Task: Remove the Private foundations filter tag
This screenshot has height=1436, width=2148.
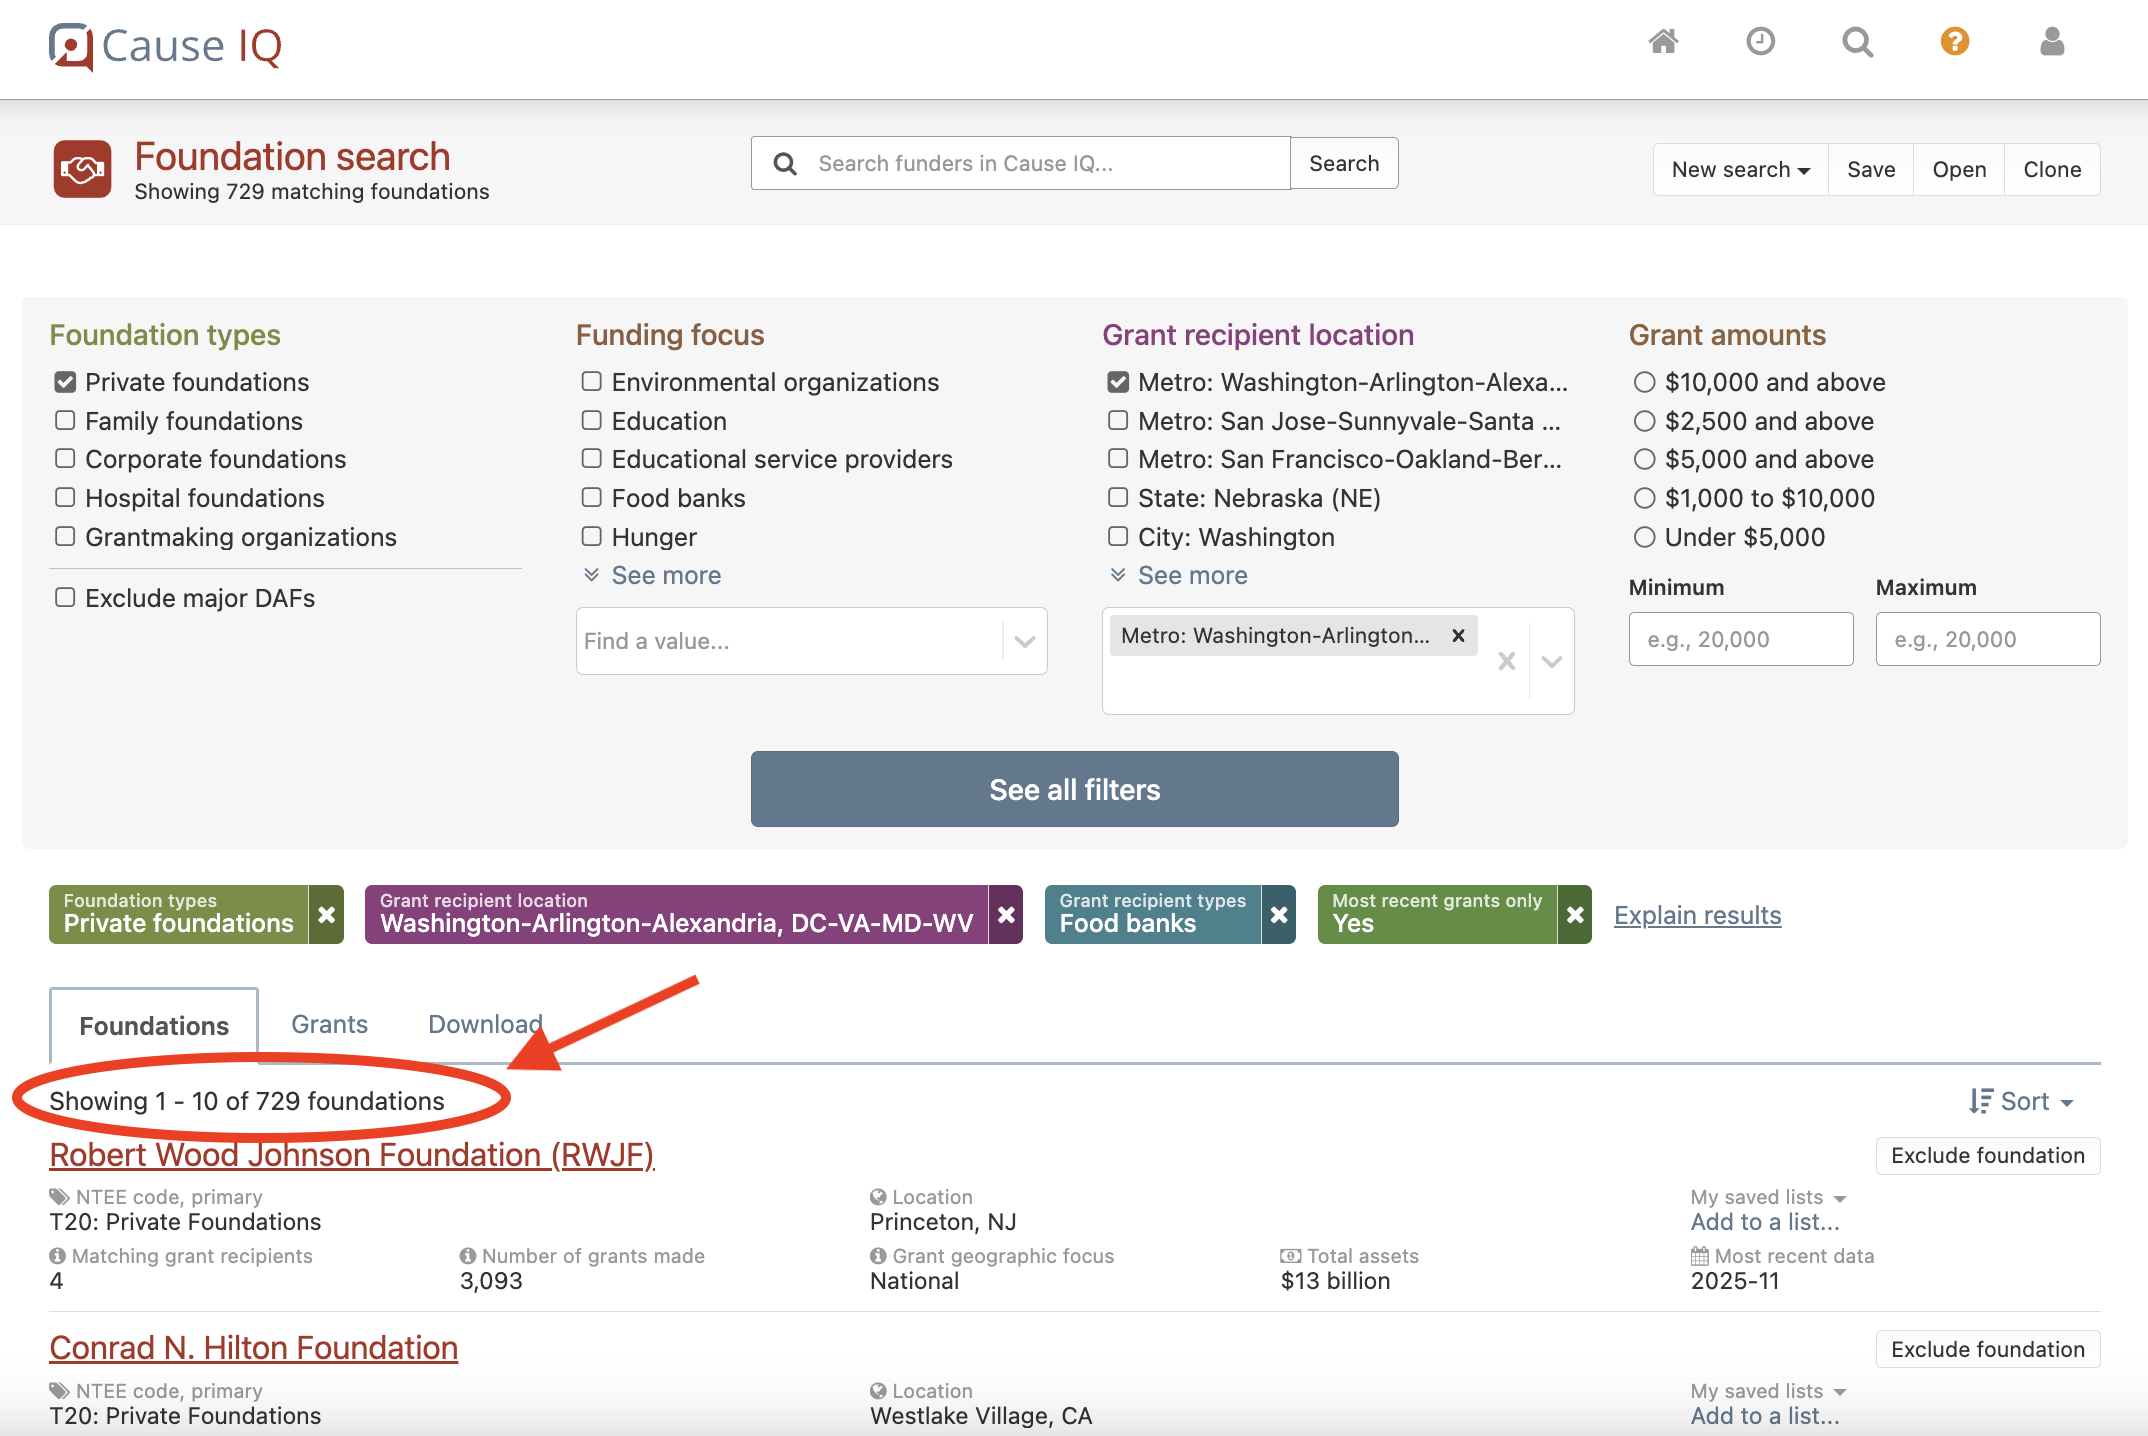Action: 326,914
